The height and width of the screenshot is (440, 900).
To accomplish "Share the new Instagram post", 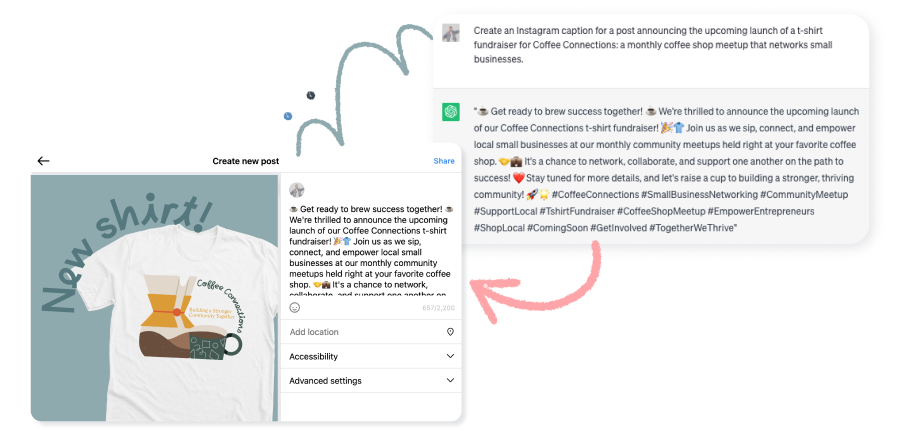I will point(444,161).
